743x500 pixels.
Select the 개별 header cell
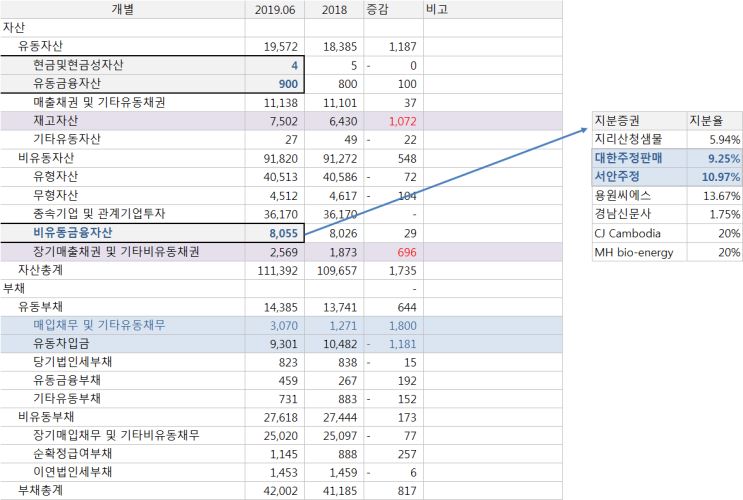123,9
